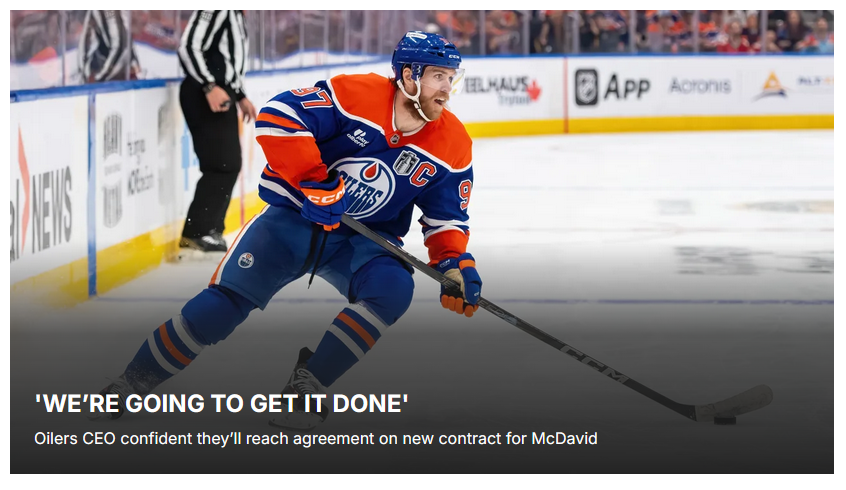Click the small Oilers logo on the shorts

245,260
